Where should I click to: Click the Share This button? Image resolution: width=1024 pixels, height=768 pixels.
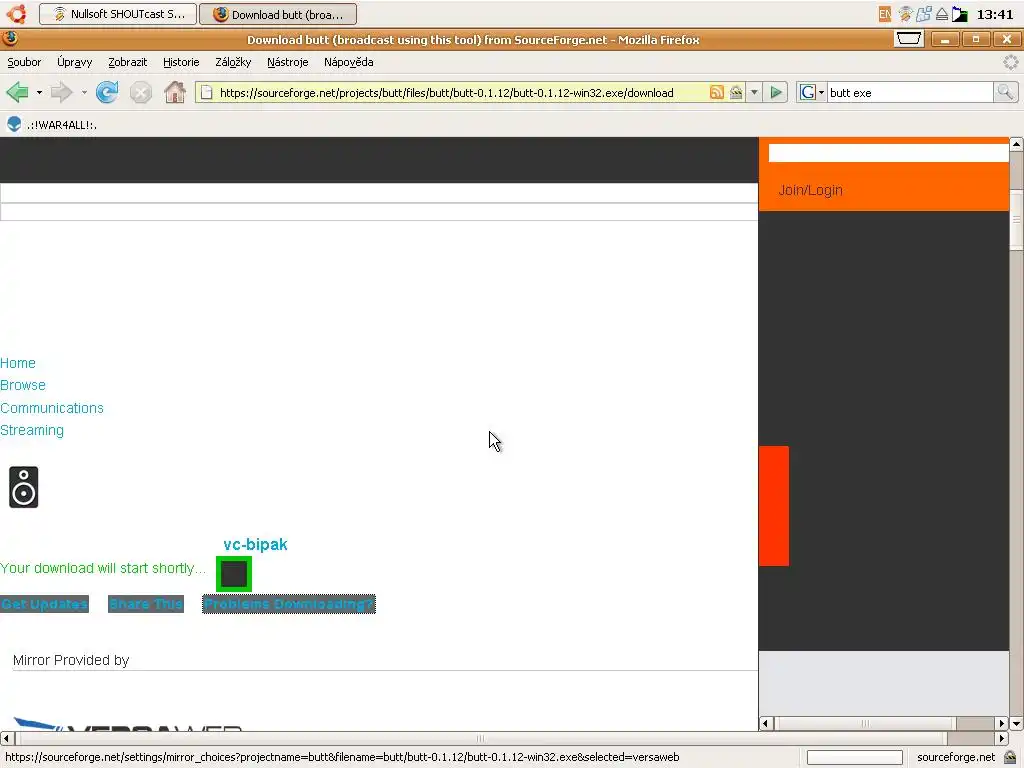coord(146,605)
